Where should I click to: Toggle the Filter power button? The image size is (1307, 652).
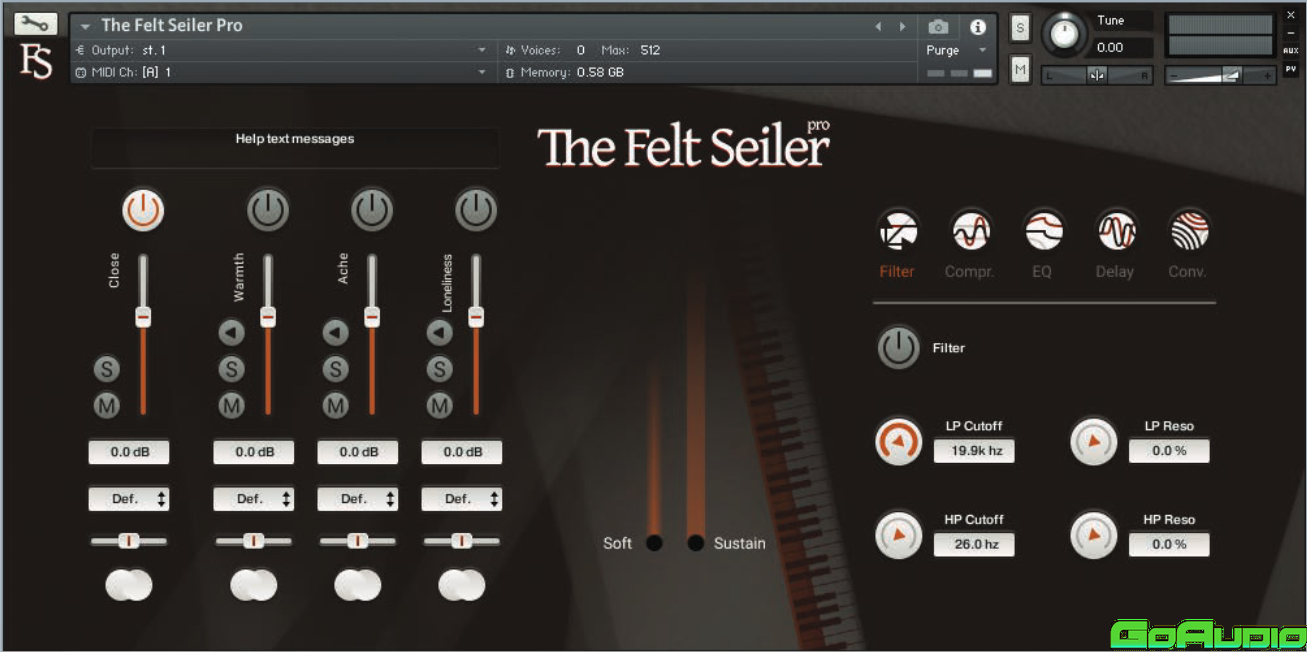tap(899, 348)
